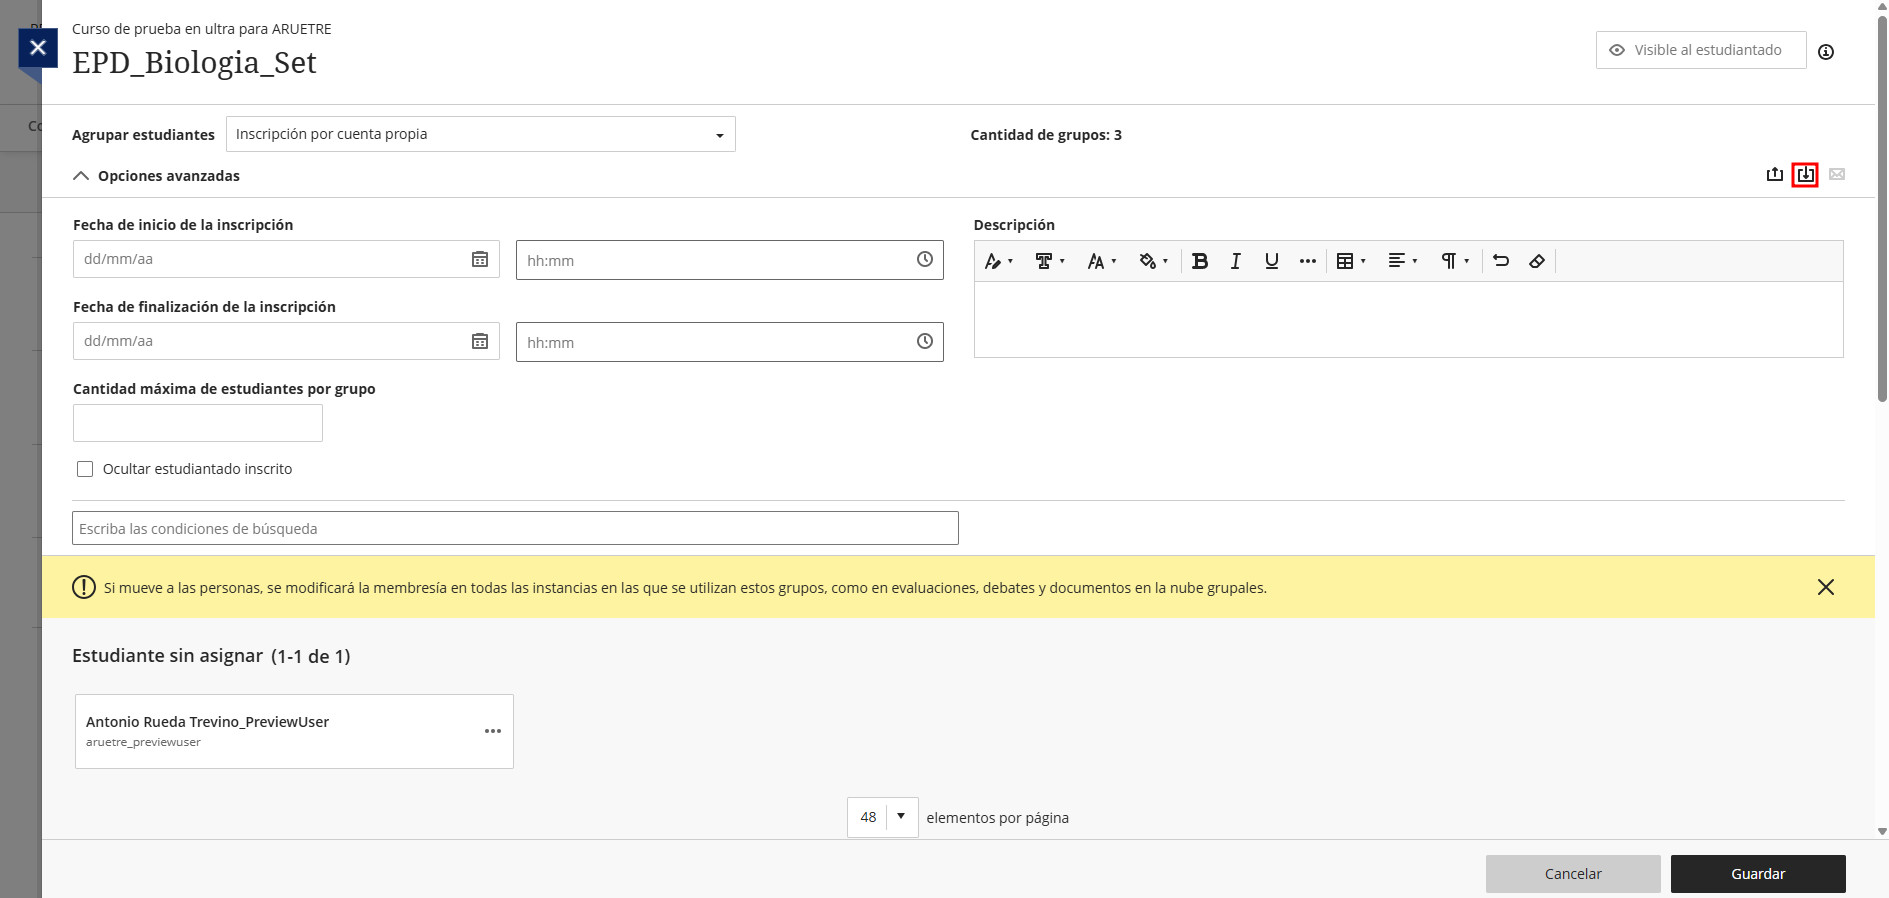The width and height of the screenshot is (1889, 898).
Task: Check Ocultar estudiantado inscrito box
Action: pyautogui.click(x=85, y=469)
